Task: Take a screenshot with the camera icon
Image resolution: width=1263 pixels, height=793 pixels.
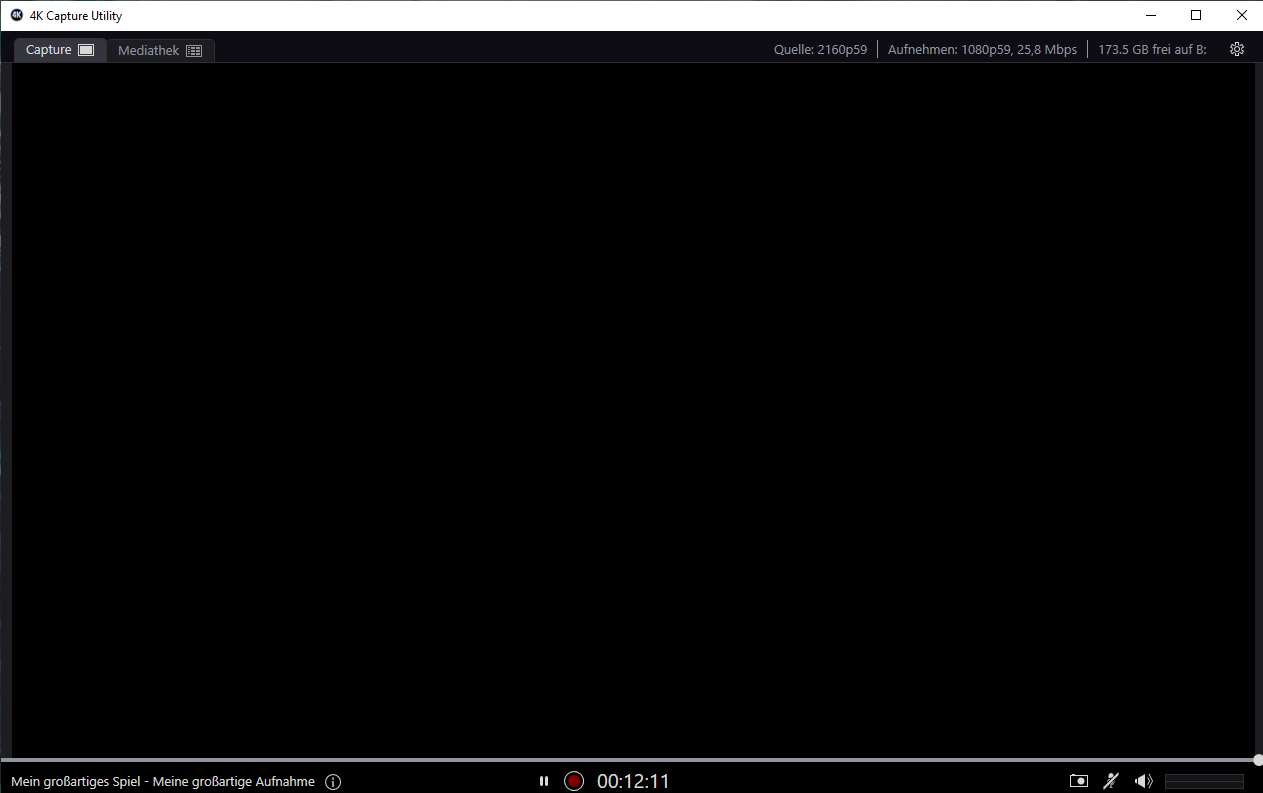Action: [x=1078, y=781]
